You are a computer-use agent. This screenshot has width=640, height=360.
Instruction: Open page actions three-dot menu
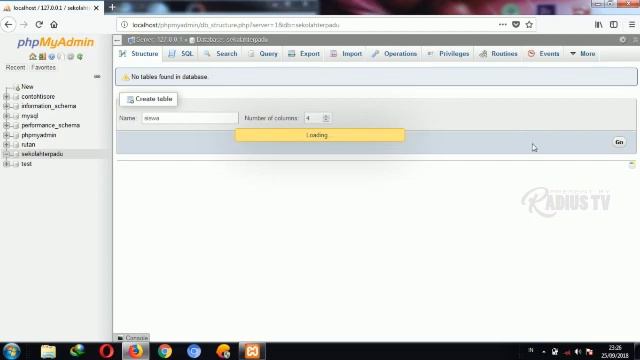click(x=503, y=24)
